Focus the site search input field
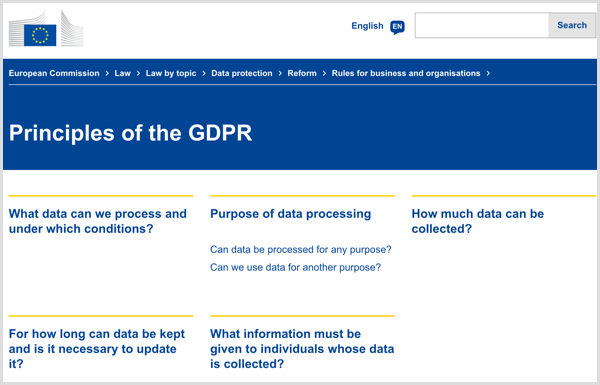This screenshot has height=385, width=600. pyautogui.click(x=482, y=25)
